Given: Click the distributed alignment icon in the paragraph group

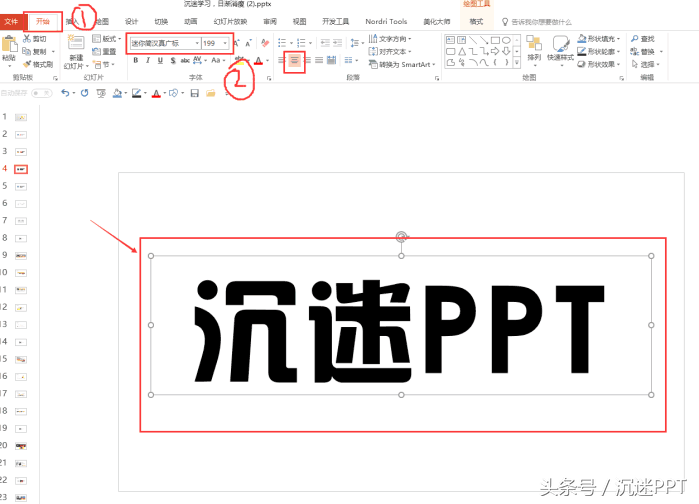Looking at the screenshot, I should coord(331,60).
